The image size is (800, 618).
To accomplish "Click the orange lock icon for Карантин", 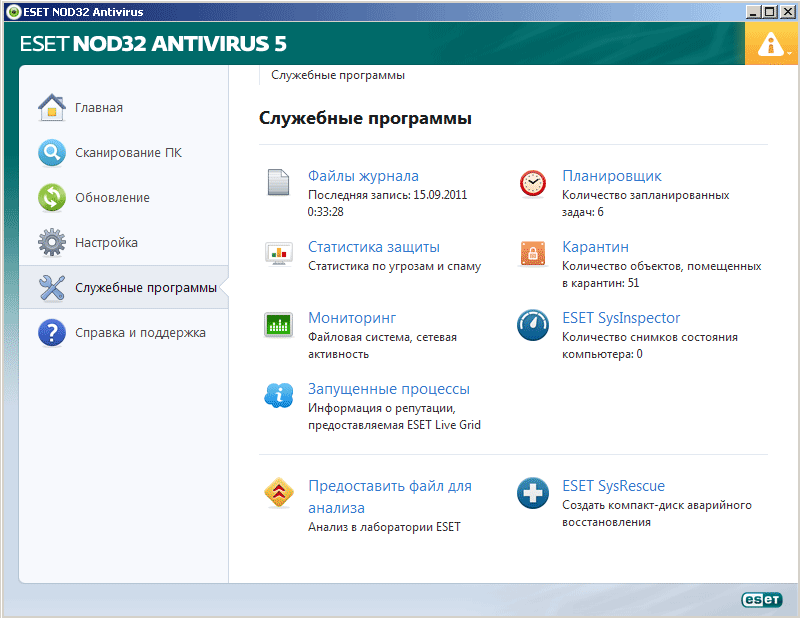I will pos(533,254).
